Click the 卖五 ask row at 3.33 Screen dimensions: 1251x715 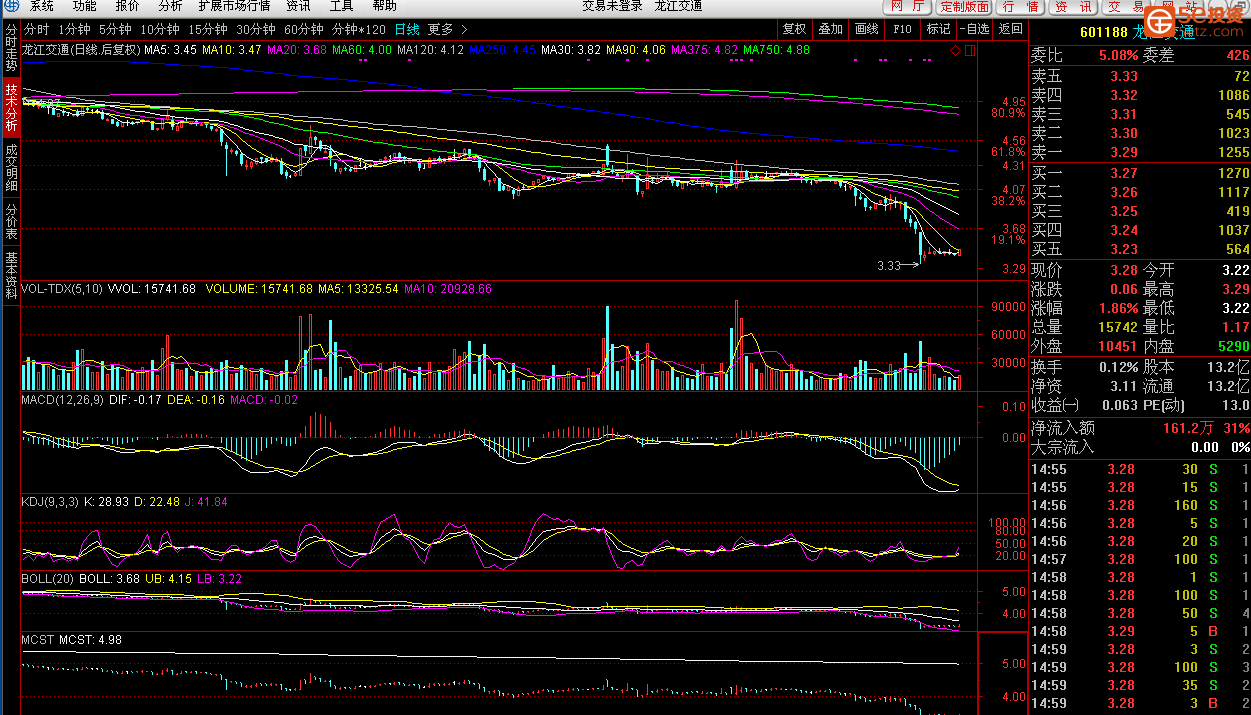(1140, 76)
